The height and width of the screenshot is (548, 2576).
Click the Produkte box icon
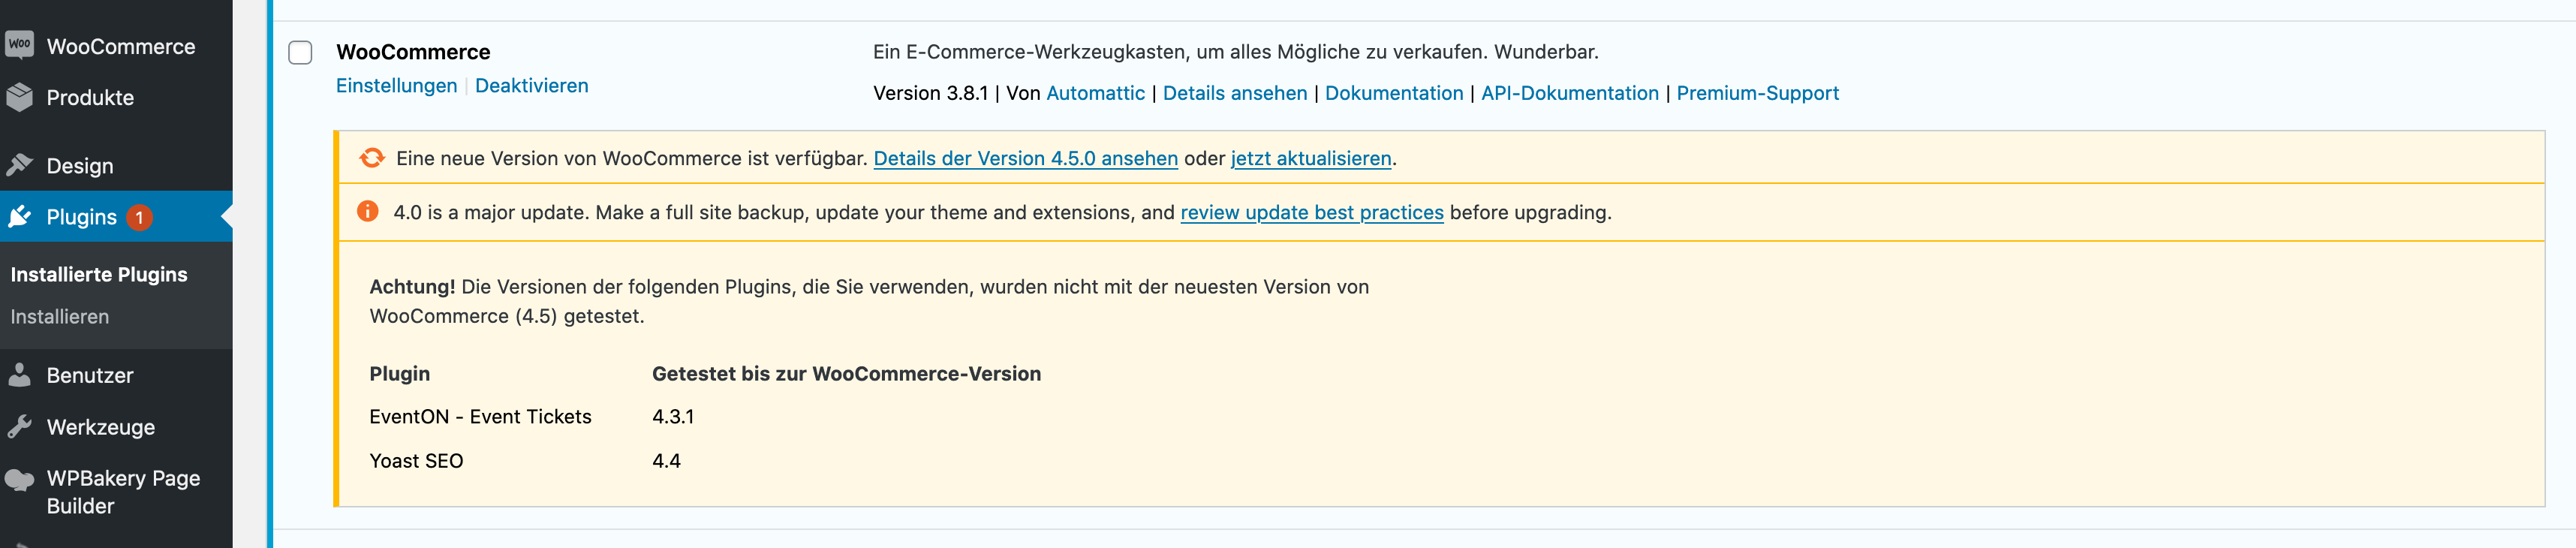pyautogui.click(x=19, y=97)
